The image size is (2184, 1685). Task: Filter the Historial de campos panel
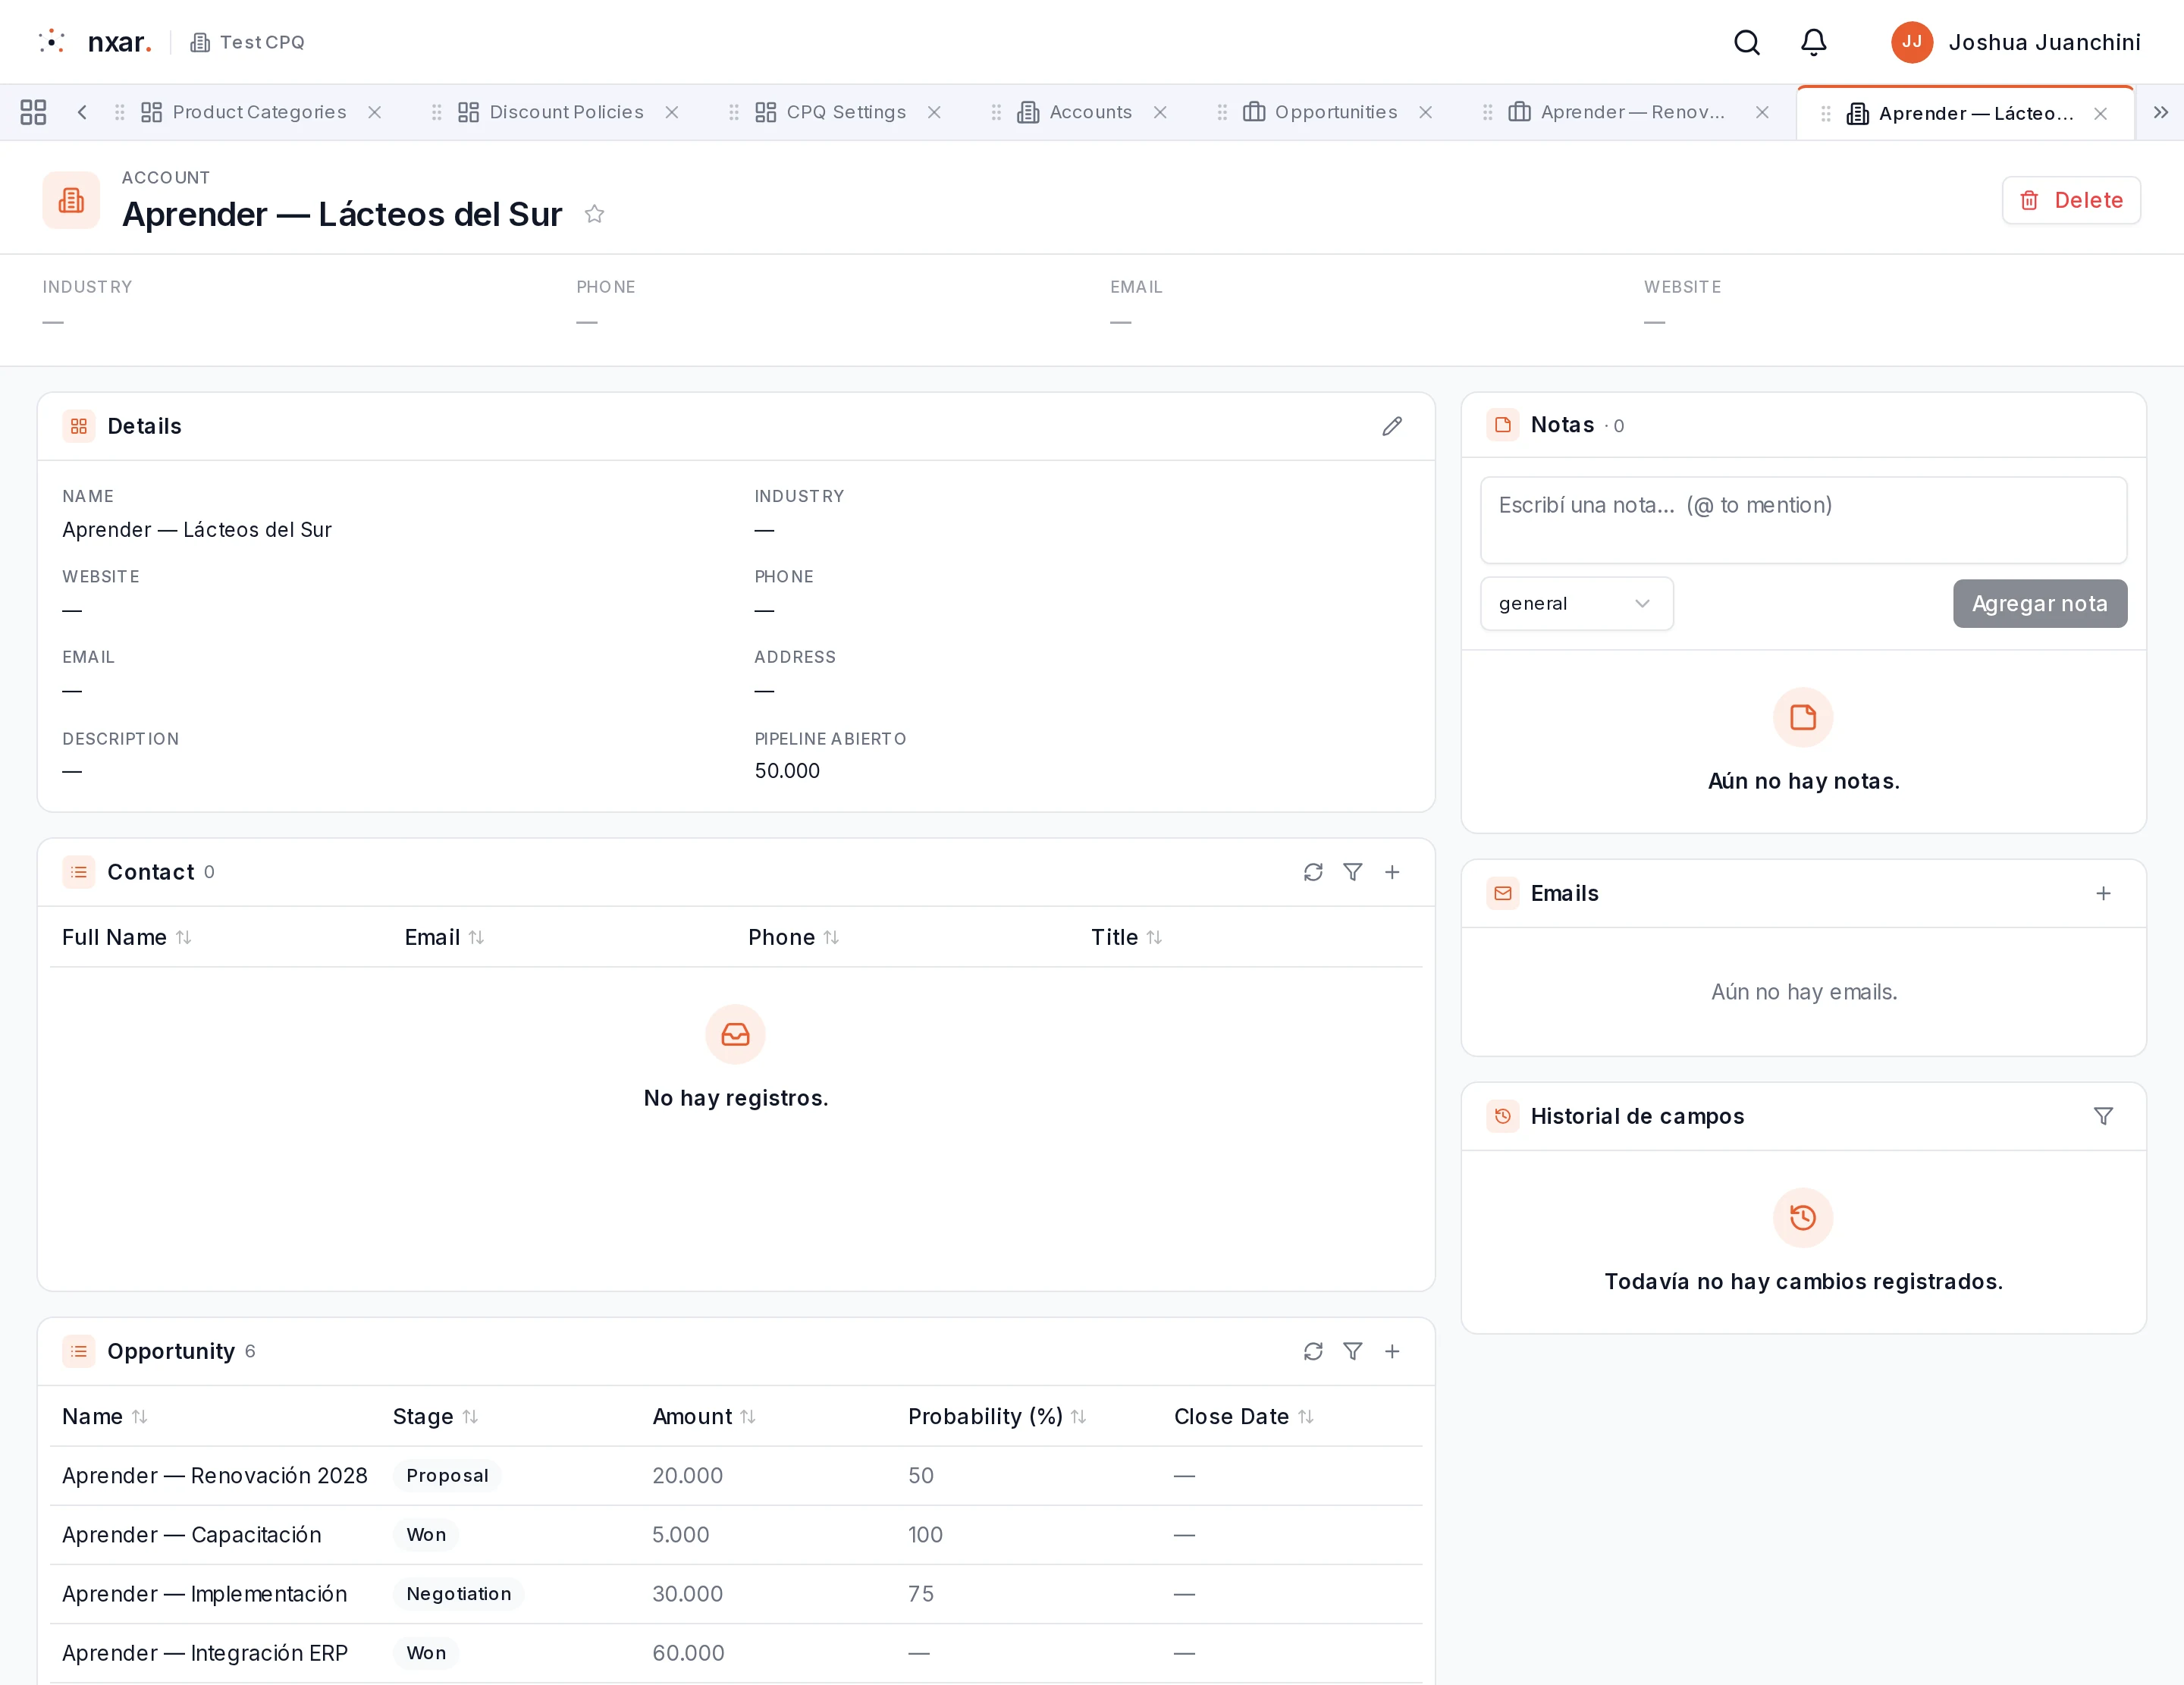[2103, 1116]
